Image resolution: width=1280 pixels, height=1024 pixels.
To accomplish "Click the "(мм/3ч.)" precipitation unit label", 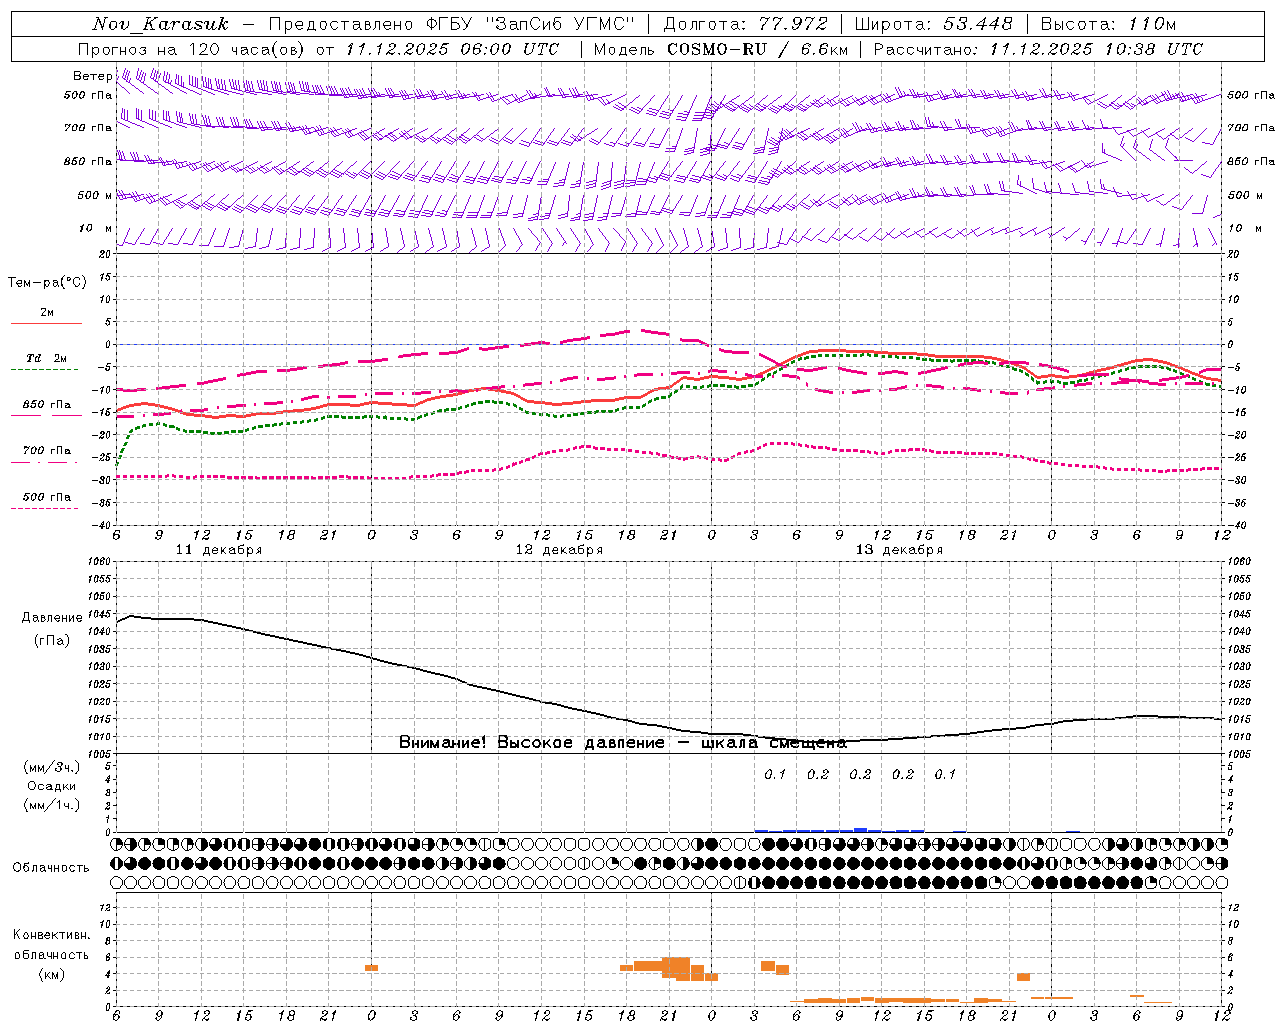I will coord(52,767).
